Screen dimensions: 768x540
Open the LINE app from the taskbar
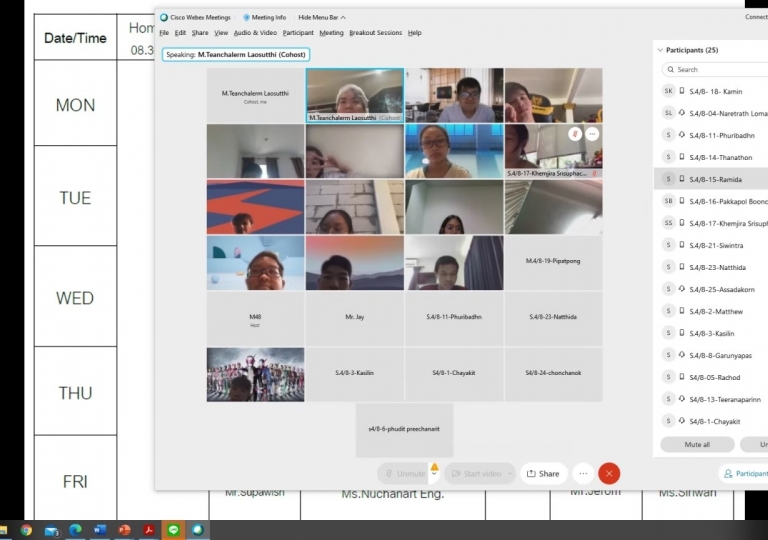point(173,530)
